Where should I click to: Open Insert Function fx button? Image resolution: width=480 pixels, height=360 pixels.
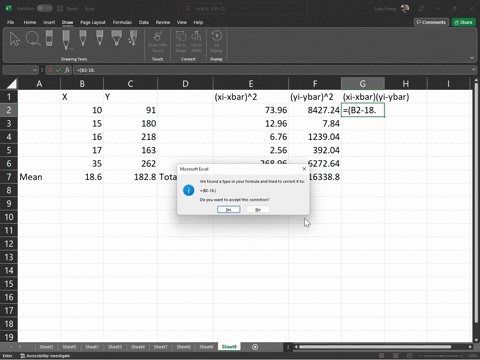[67, 70]
